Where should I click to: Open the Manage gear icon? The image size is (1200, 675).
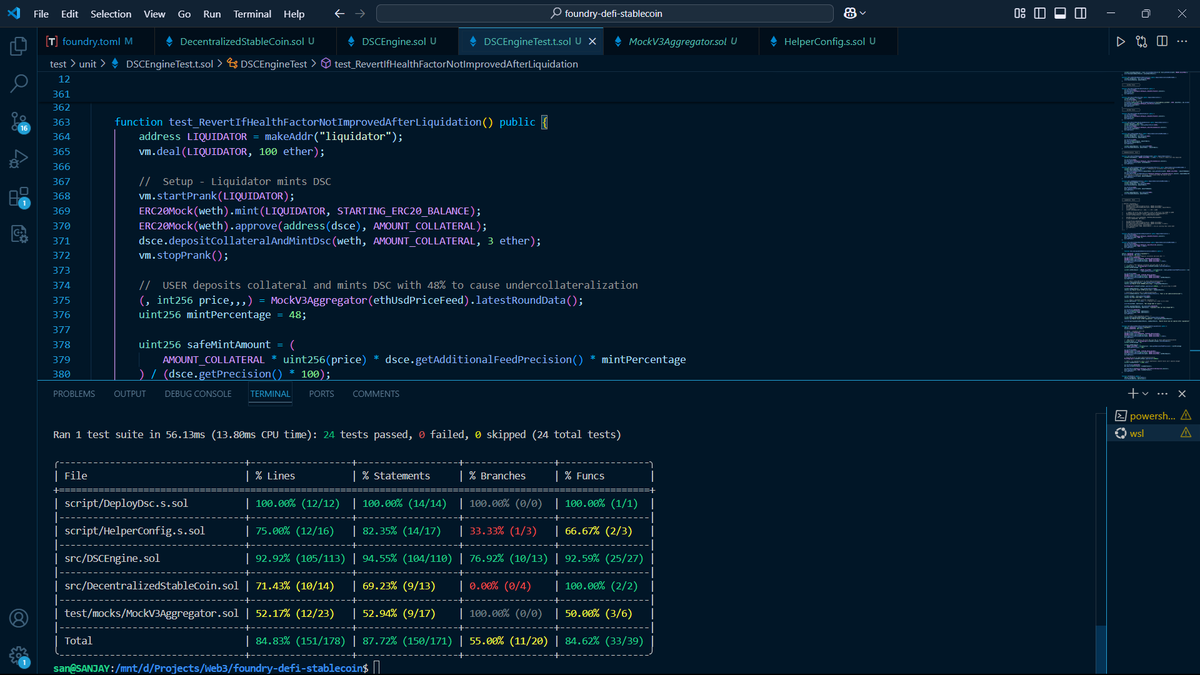click(x=18, y=656)
